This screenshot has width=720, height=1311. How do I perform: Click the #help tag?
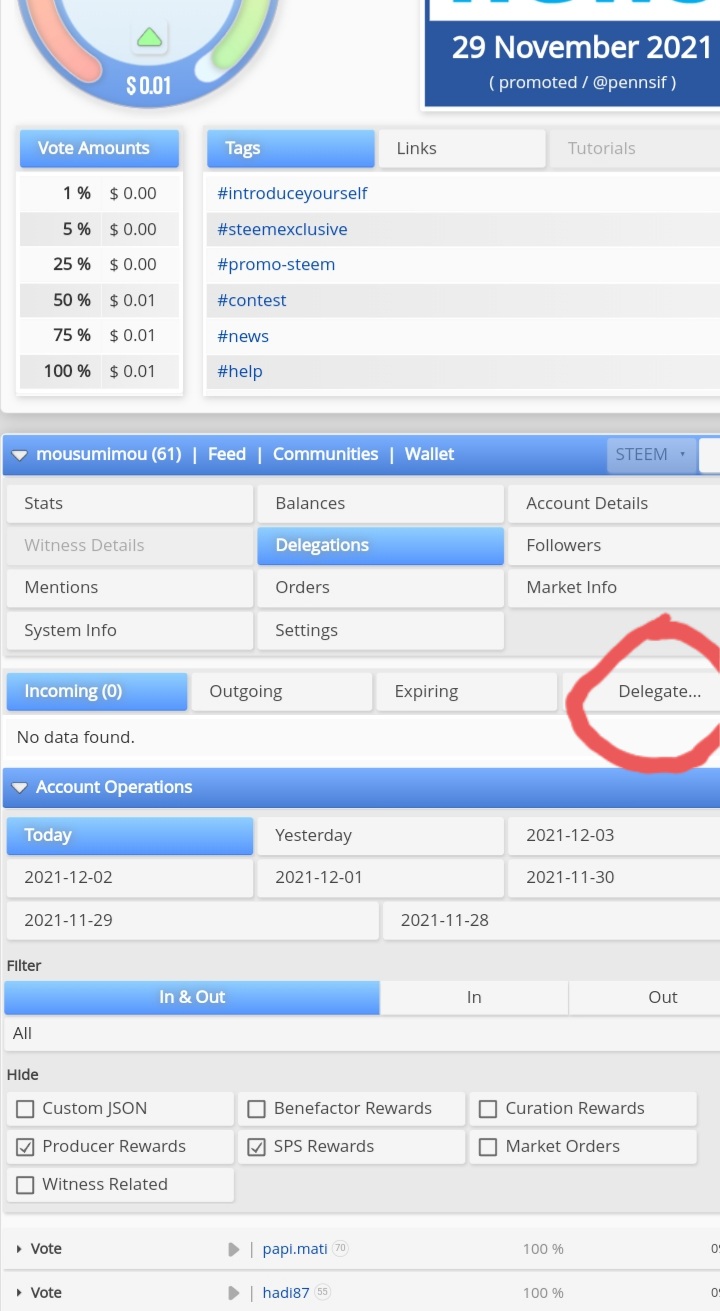click(240, 371)
